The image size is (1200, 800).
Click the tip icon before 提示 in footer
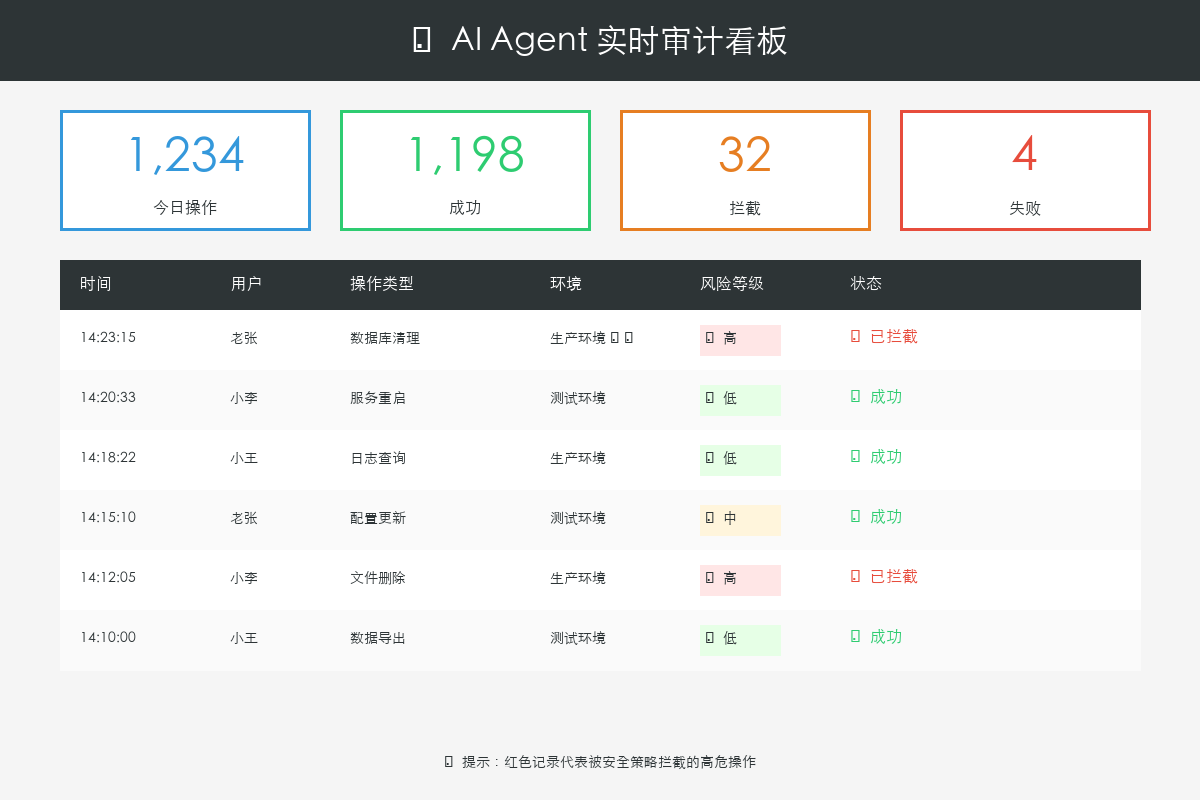coord(449,762)
